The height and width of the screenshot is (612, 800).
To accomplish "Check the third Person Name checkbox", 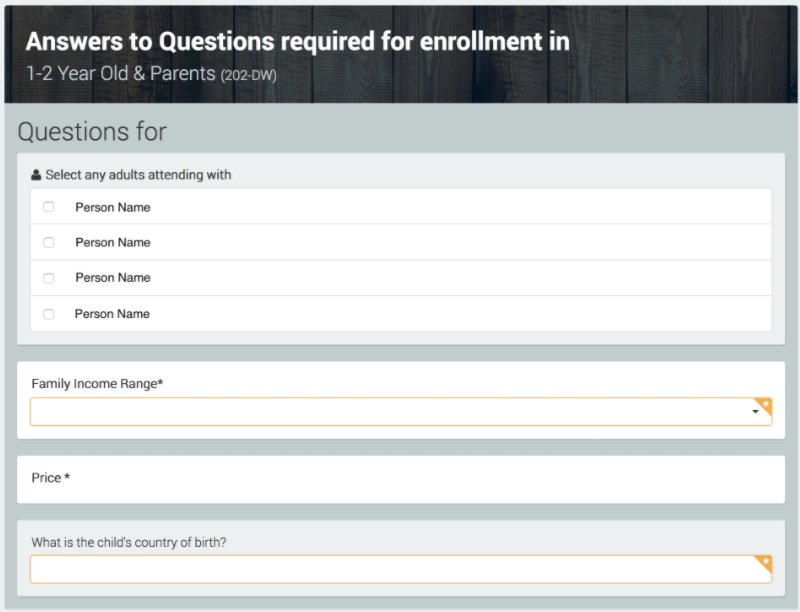I will pos(48,278).
